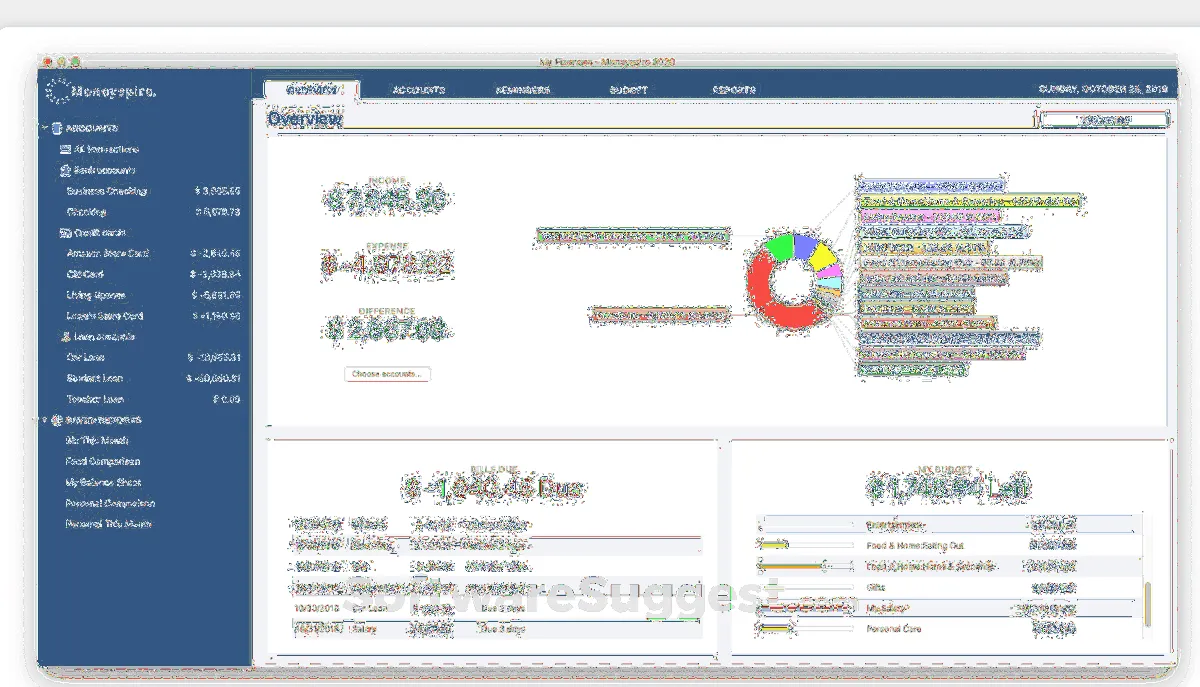Select the Salary row in Bills Due
The image size is (1200, 687).
[x=497, y=629]
